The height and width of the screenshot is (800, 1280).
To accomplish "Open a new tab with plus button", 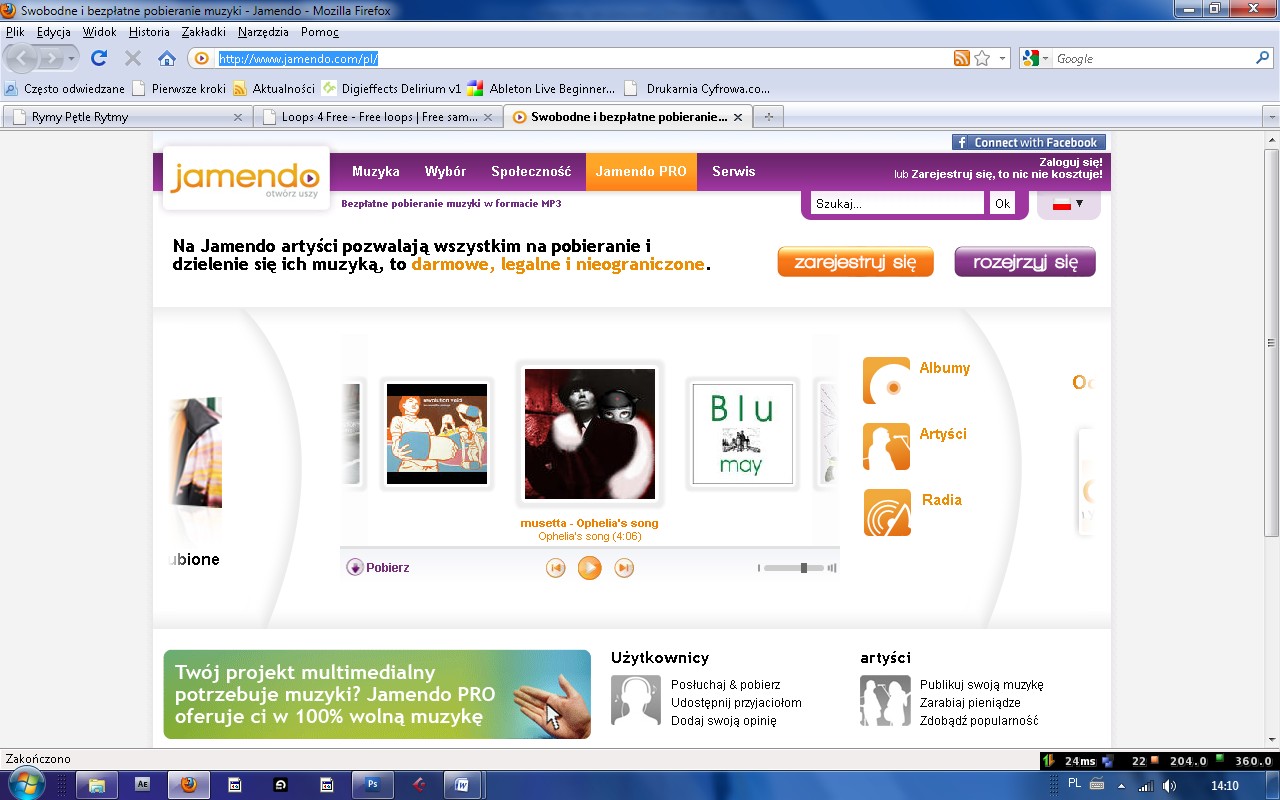I will tap(769, 117).
